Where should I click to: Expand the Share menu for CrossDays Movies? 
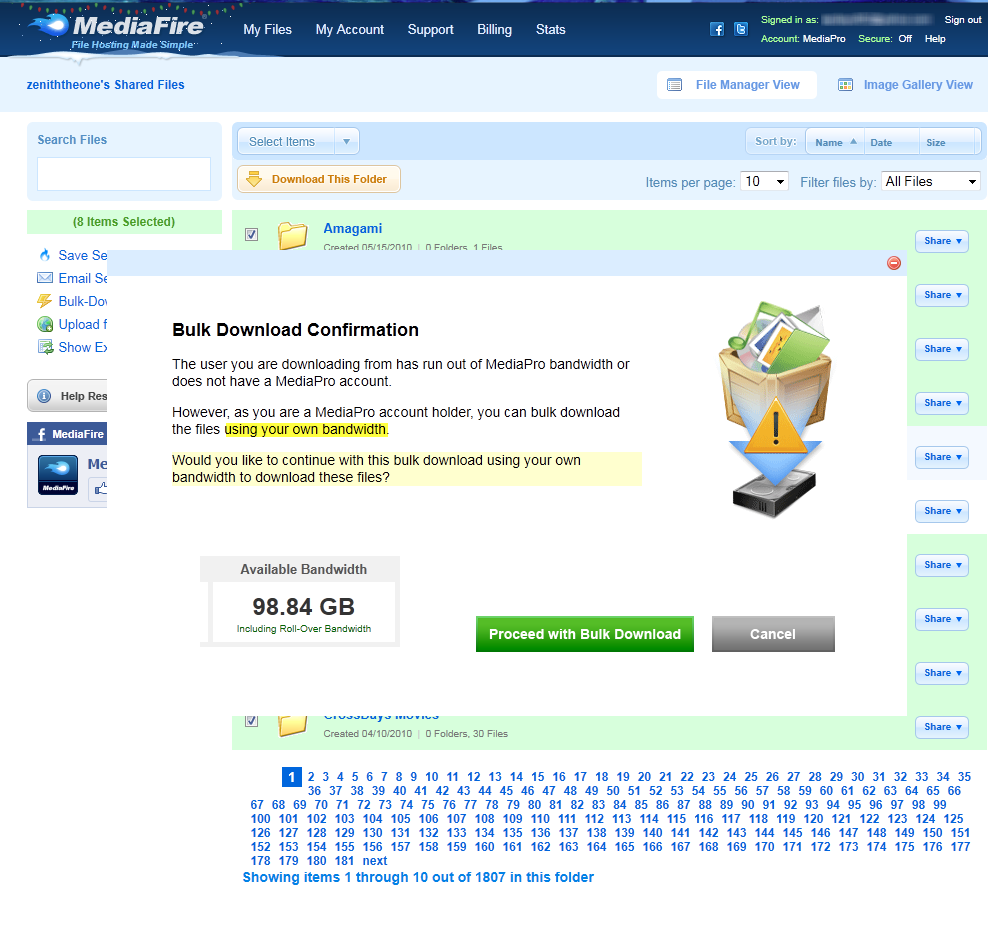point(942,727)
